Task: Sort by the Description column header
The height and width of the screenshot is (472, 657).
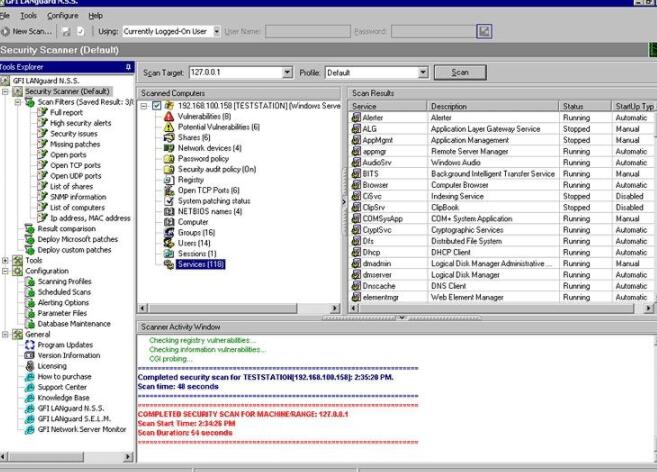Action: pyautogui.click(x=493, y=106)
